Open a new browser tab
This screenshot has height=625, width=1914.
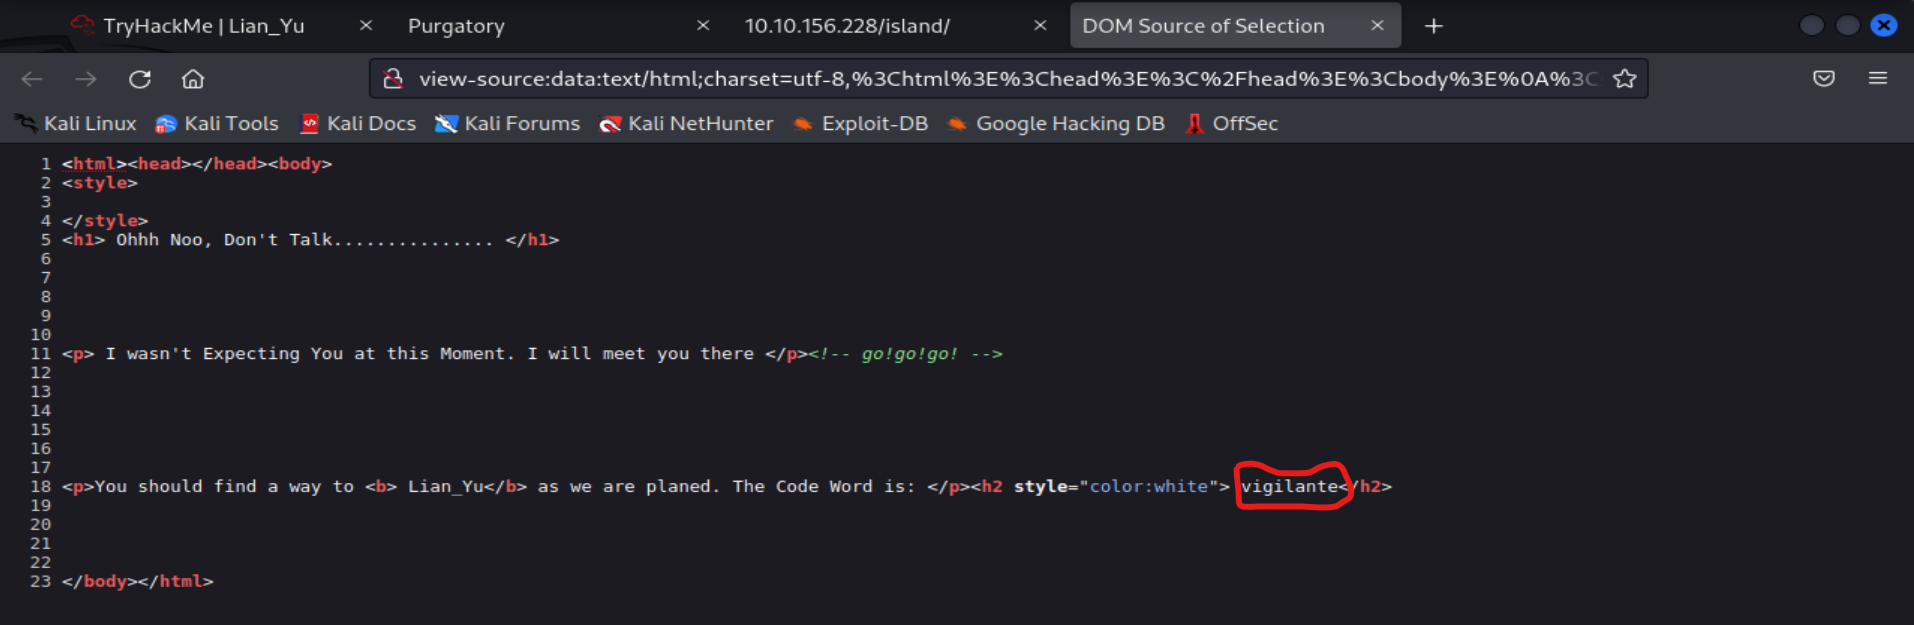pyautogui.click(x=1434, y=26)
